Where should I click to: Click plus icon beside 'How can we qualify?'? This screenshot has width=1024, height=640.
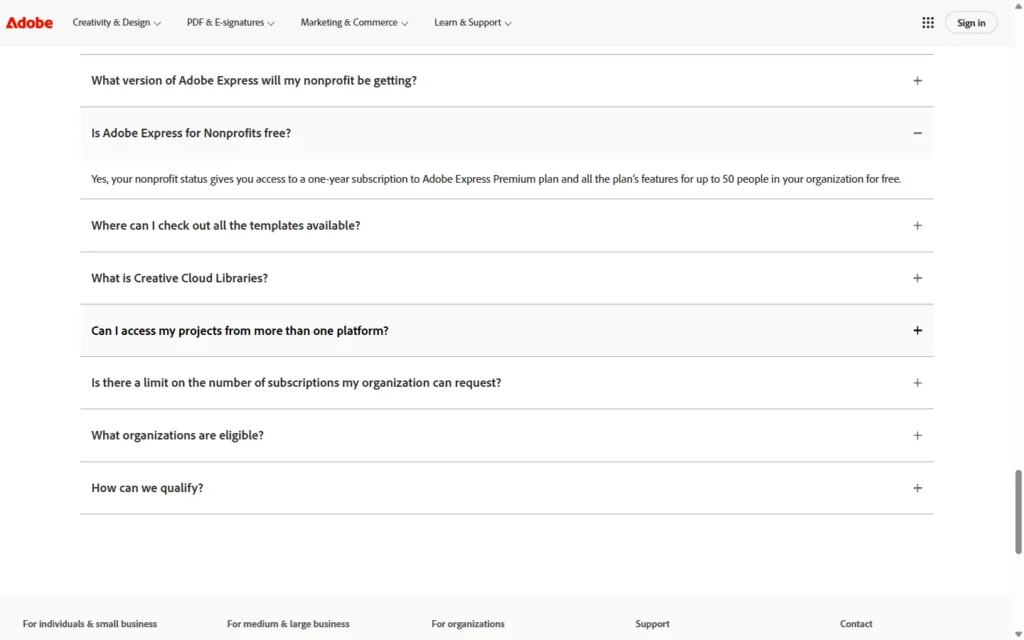pos(918,488)
